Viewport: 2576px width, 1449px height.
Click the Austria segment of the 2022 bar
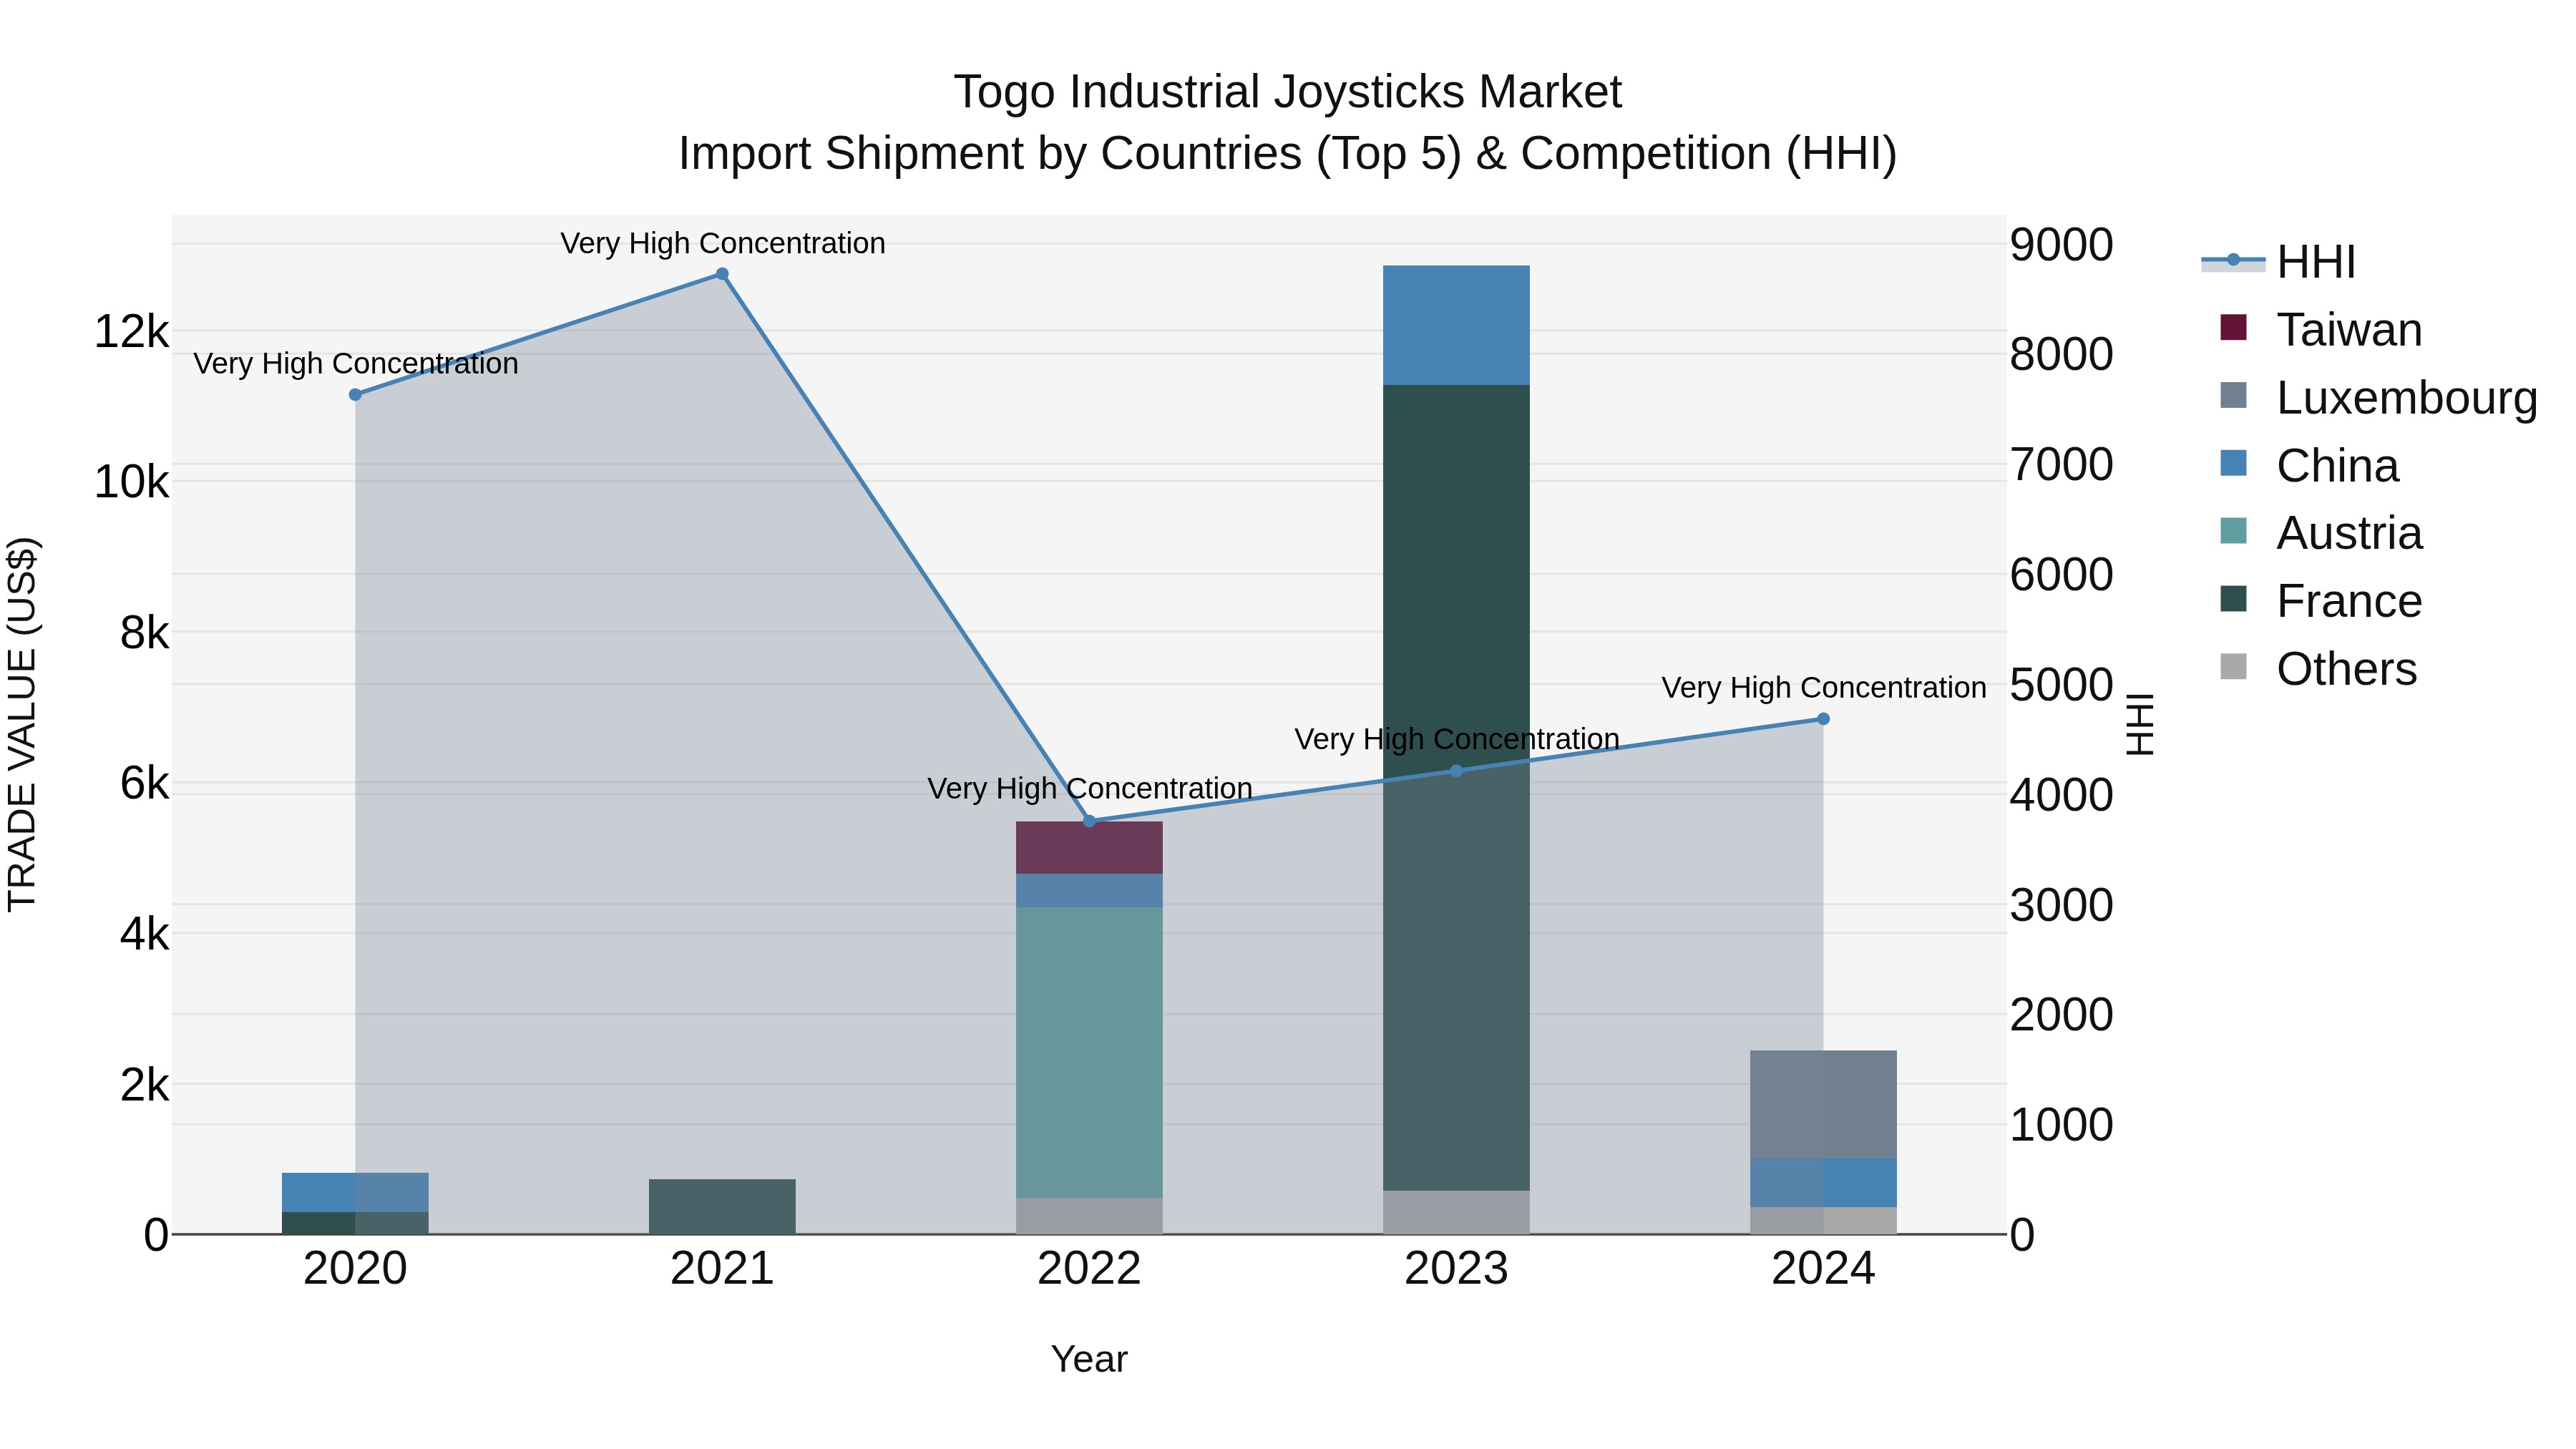[1090, 1053]
